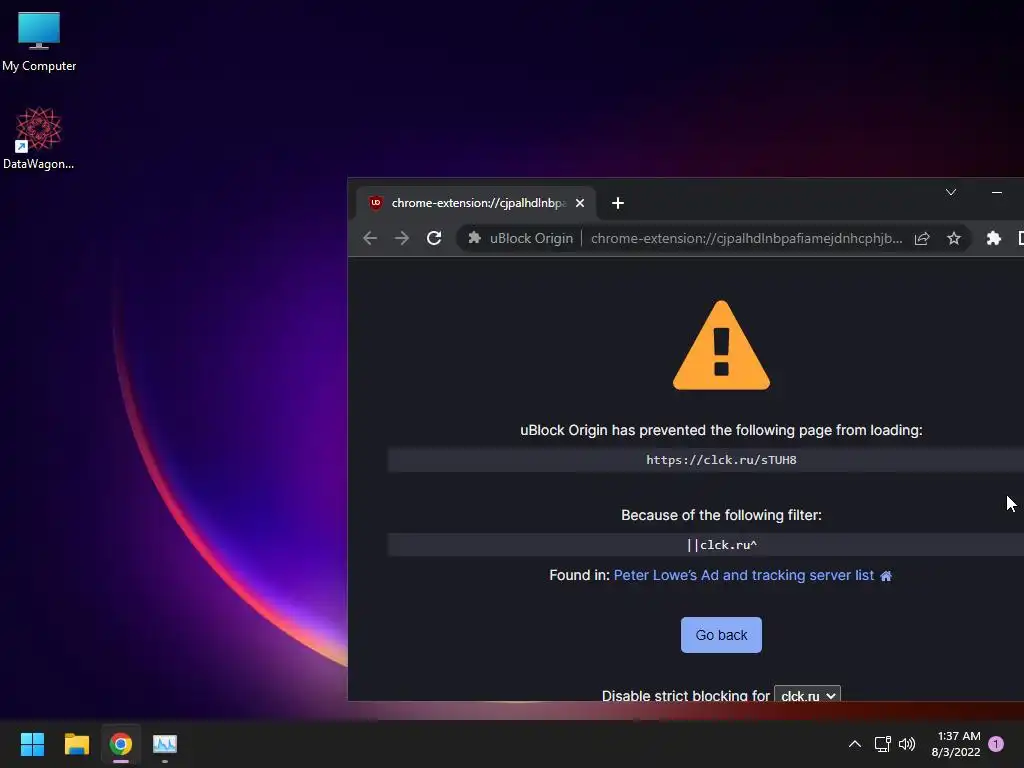1024x768 pixels.
Task: Open the clck.ru strict blocking dropdown
Action: (807, 694)
